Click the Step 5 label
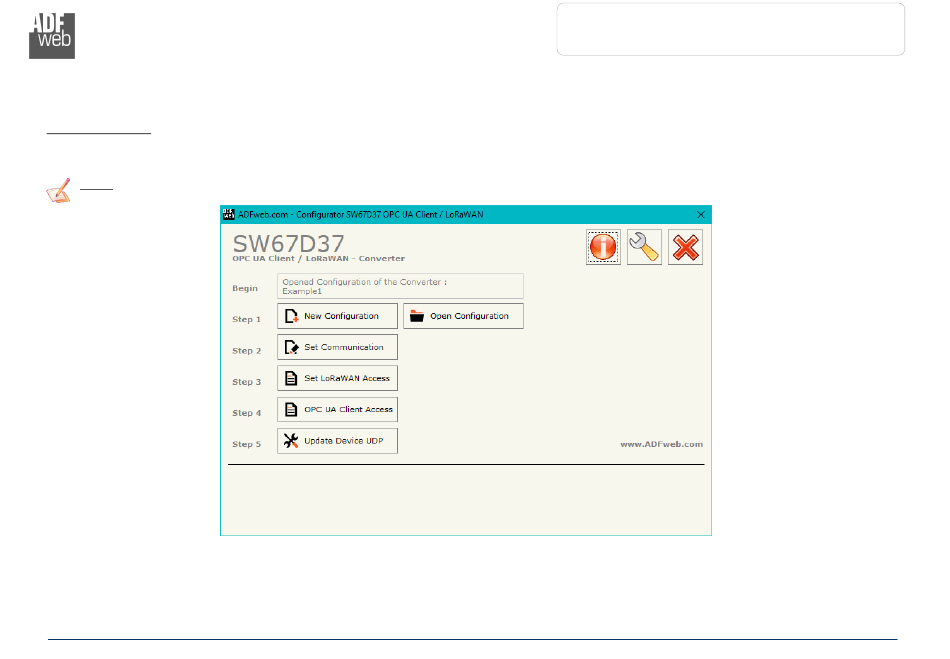 [247, 444]
